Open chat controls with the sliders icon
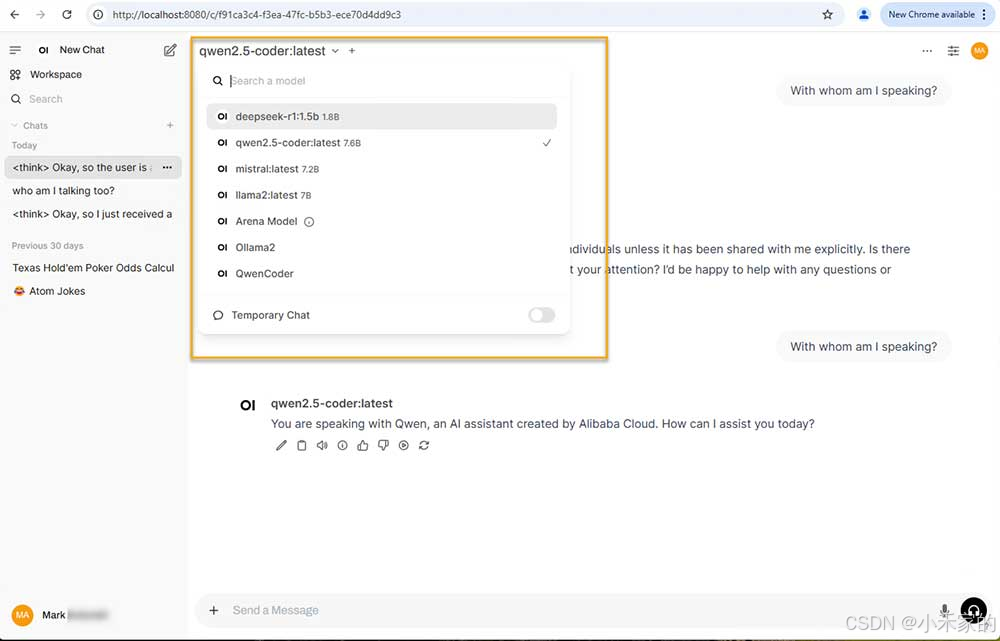The height and width of the screenshot is (641, 1000). [953, 51]
